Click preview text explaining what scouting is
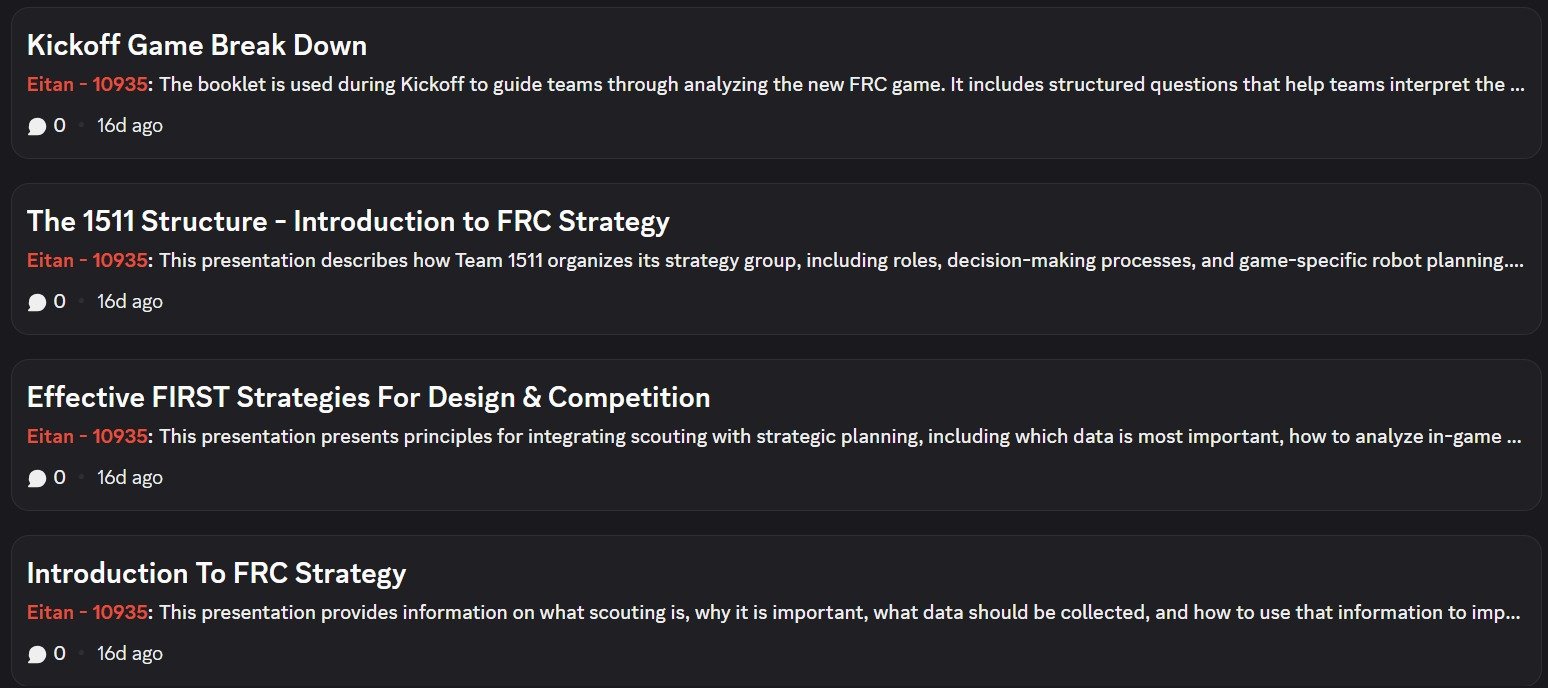Viewport: 1548px width, 688px height. [840, 612]
